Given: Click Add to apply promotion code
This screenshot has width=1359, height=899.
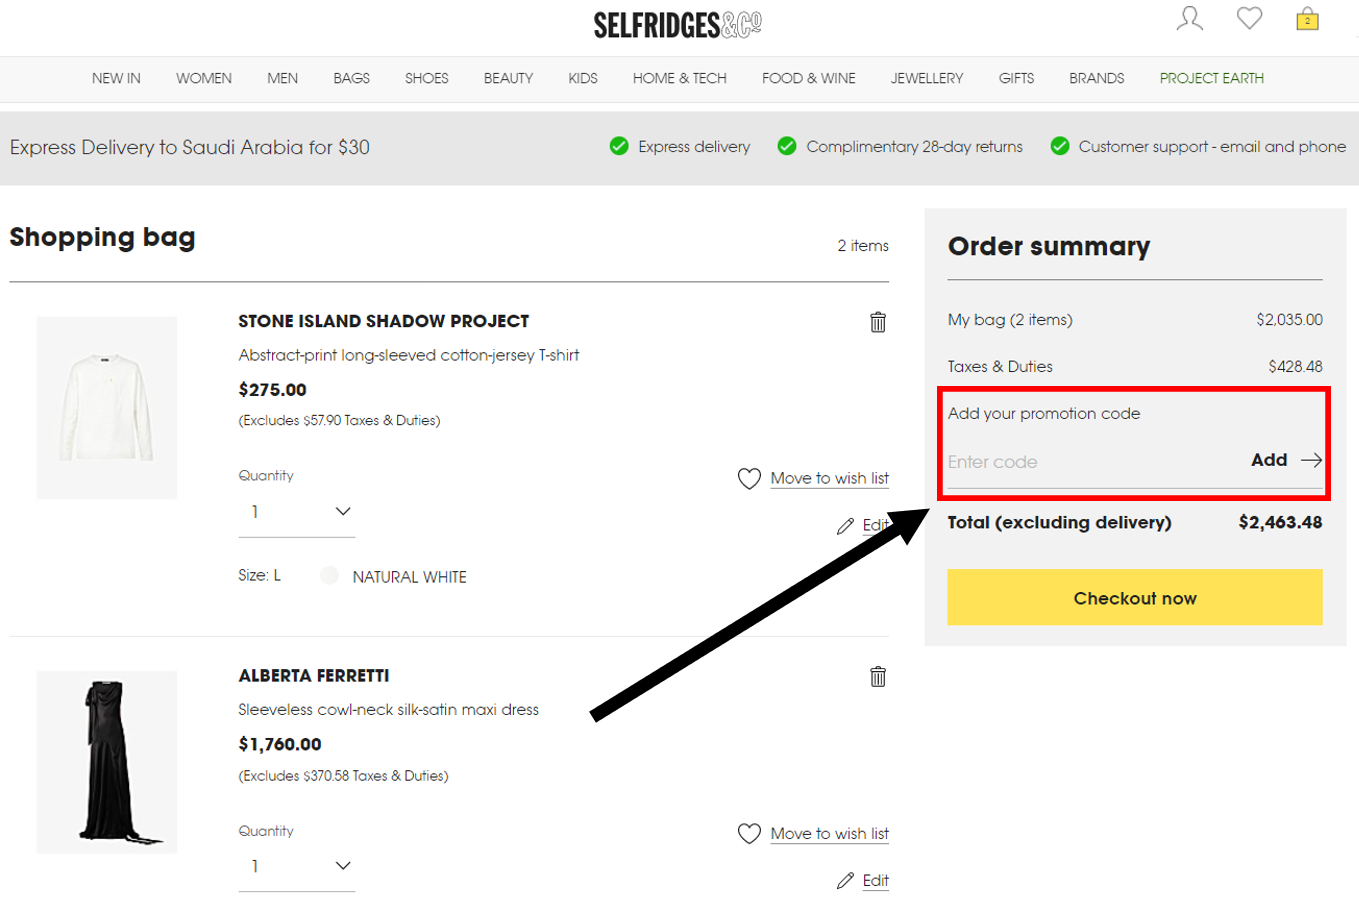Looking at the screenshot, I should (1269, 460).
